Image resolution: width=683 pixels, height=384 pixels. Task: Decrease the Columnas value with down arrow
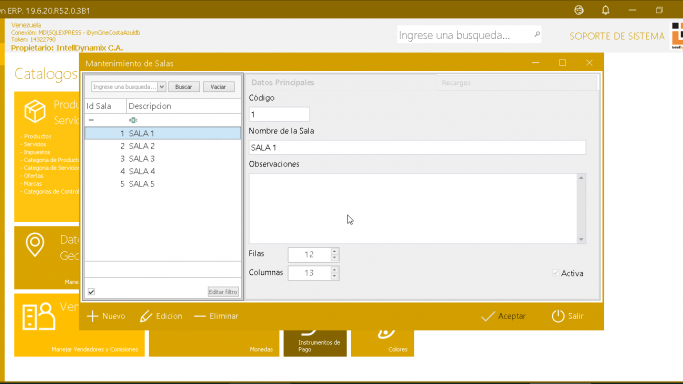pyautogui.click(x=335, y=276)
